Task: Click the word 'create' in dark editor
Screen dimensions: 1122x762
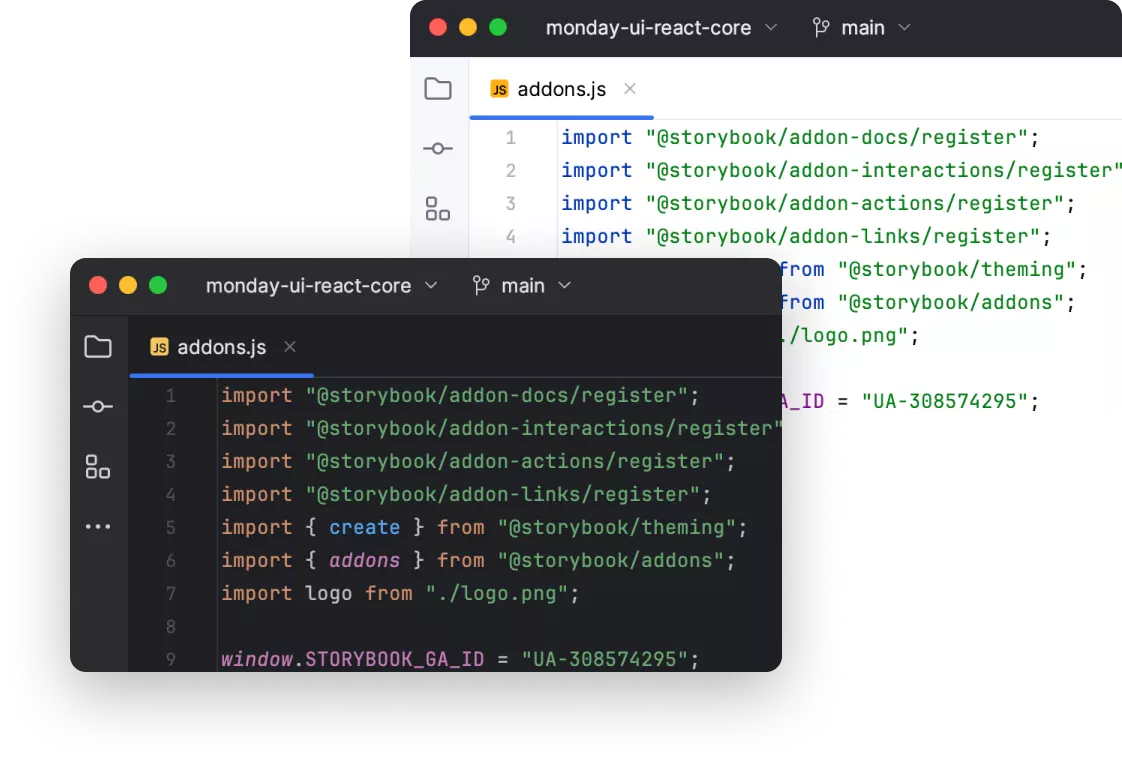Action: click(x=364, y=527)
